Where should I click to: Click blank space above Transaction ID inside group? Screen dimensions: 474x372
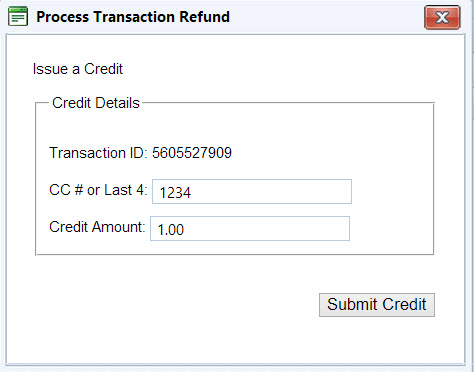233,128
